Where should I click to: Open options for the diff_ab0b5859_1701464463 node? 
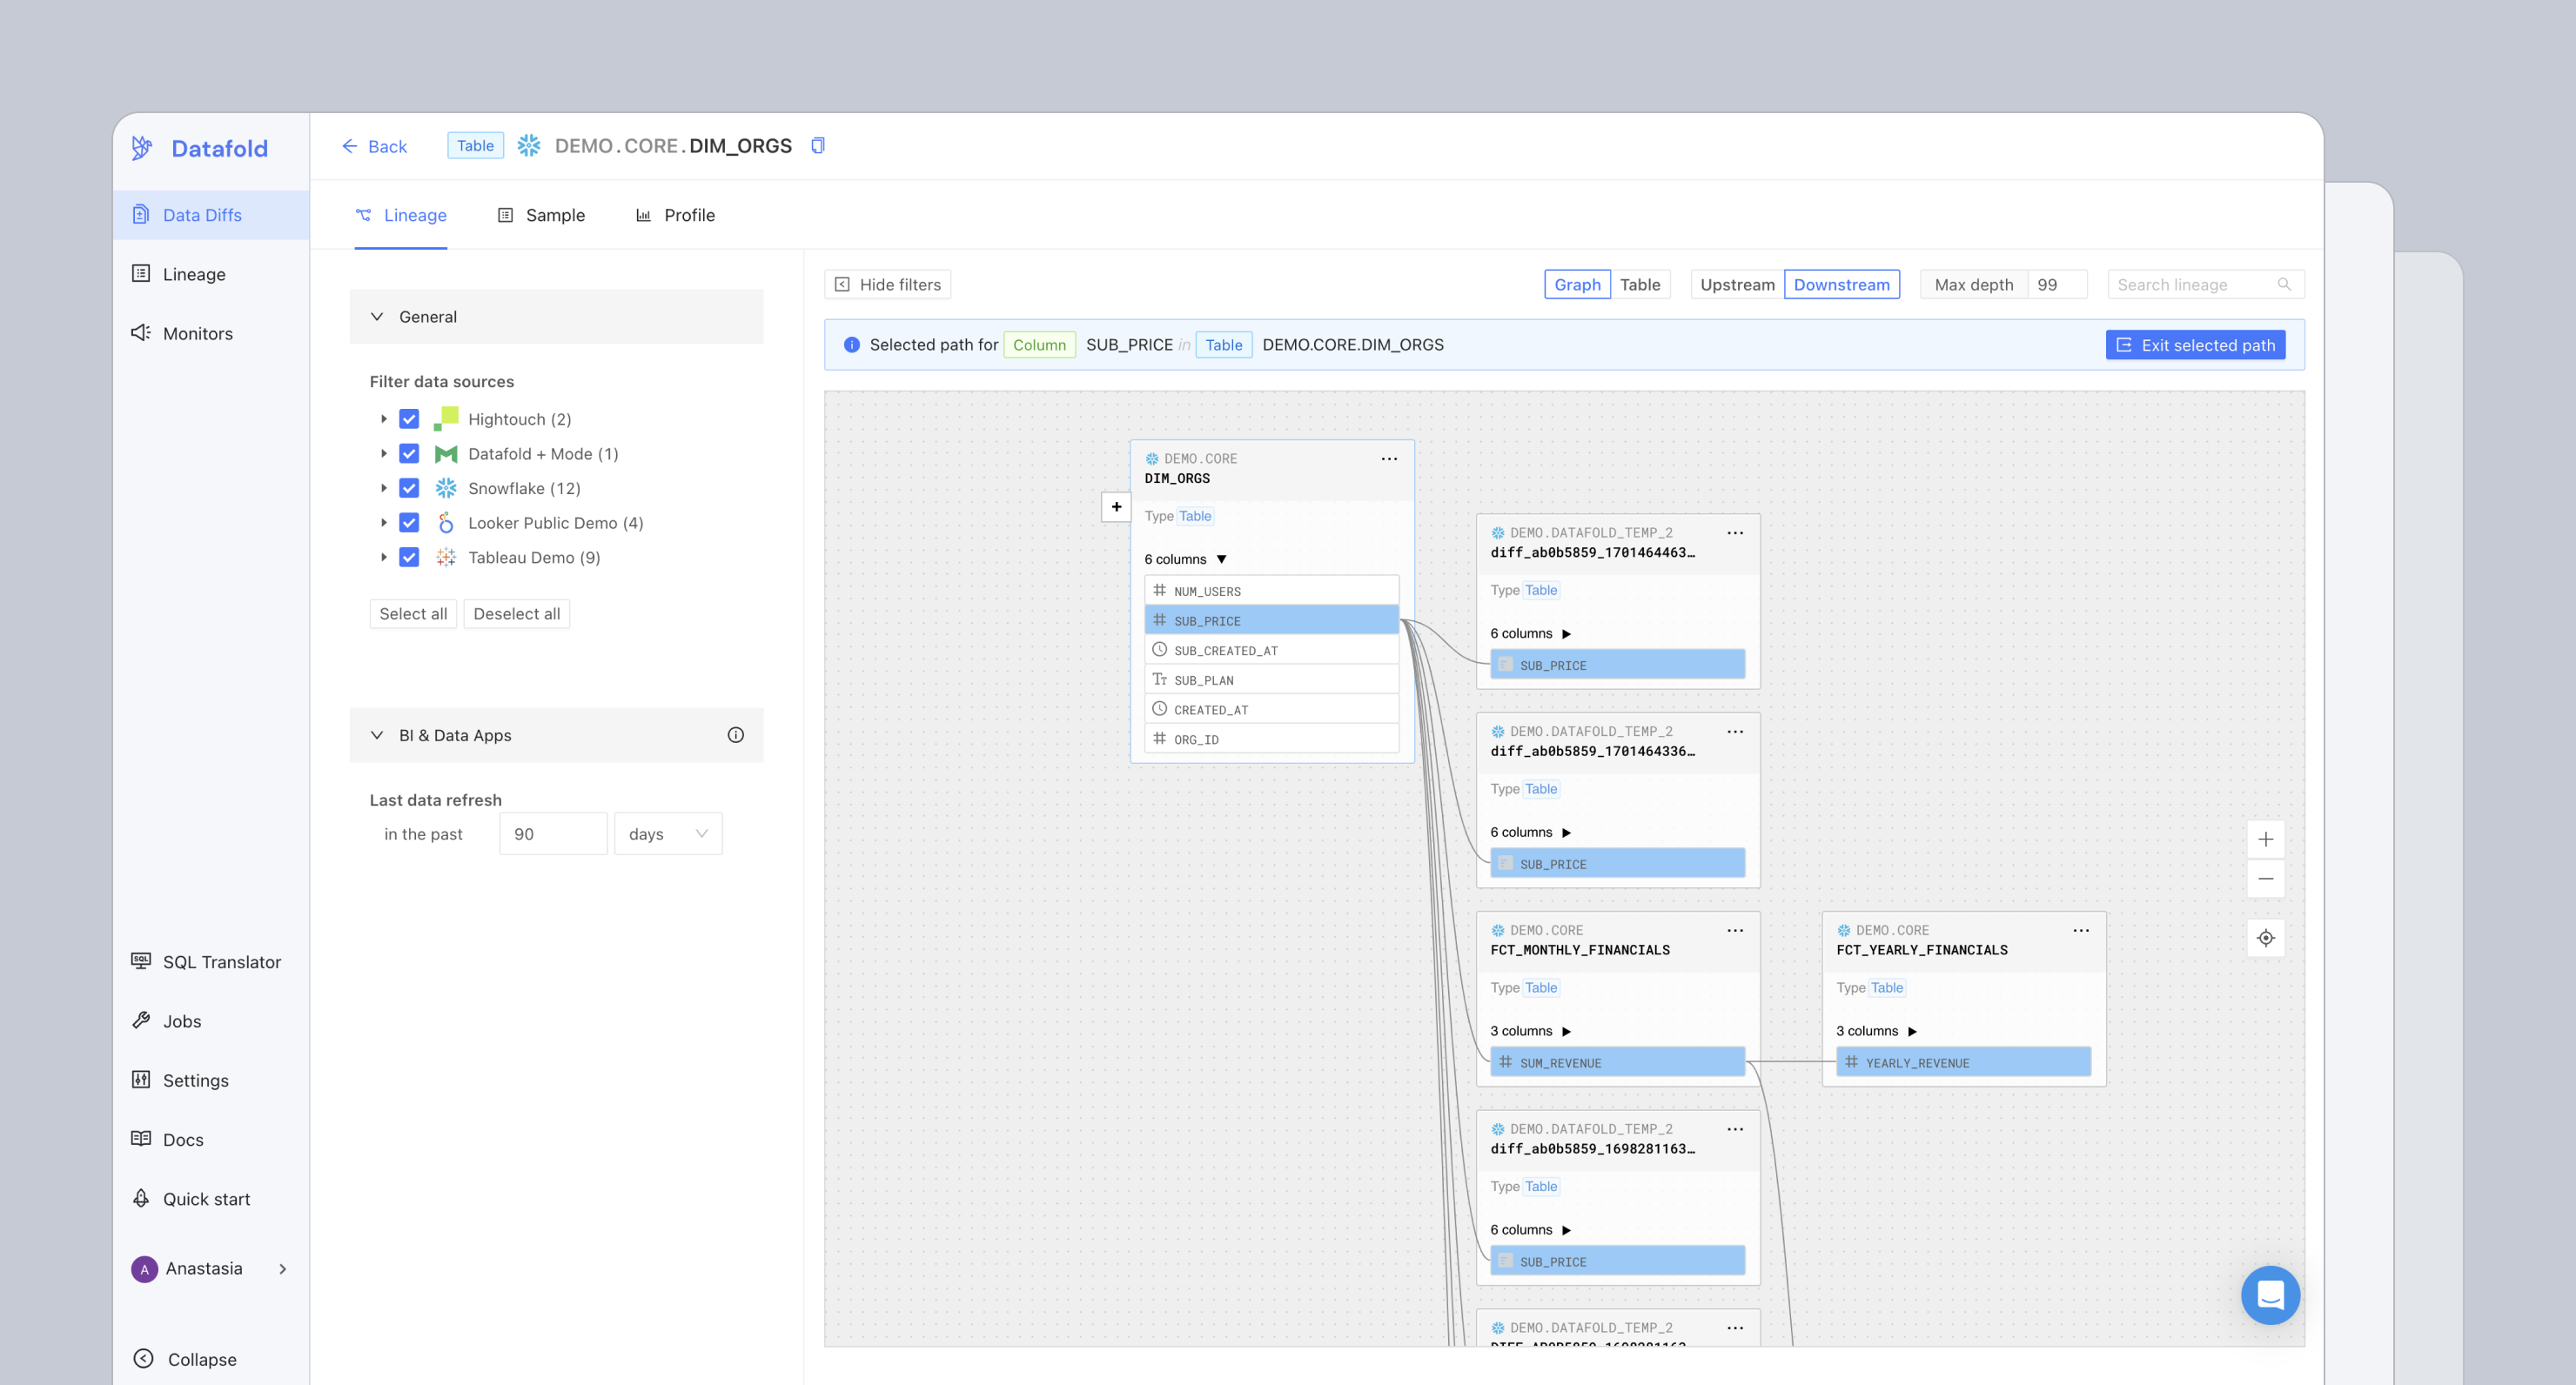1735,533
